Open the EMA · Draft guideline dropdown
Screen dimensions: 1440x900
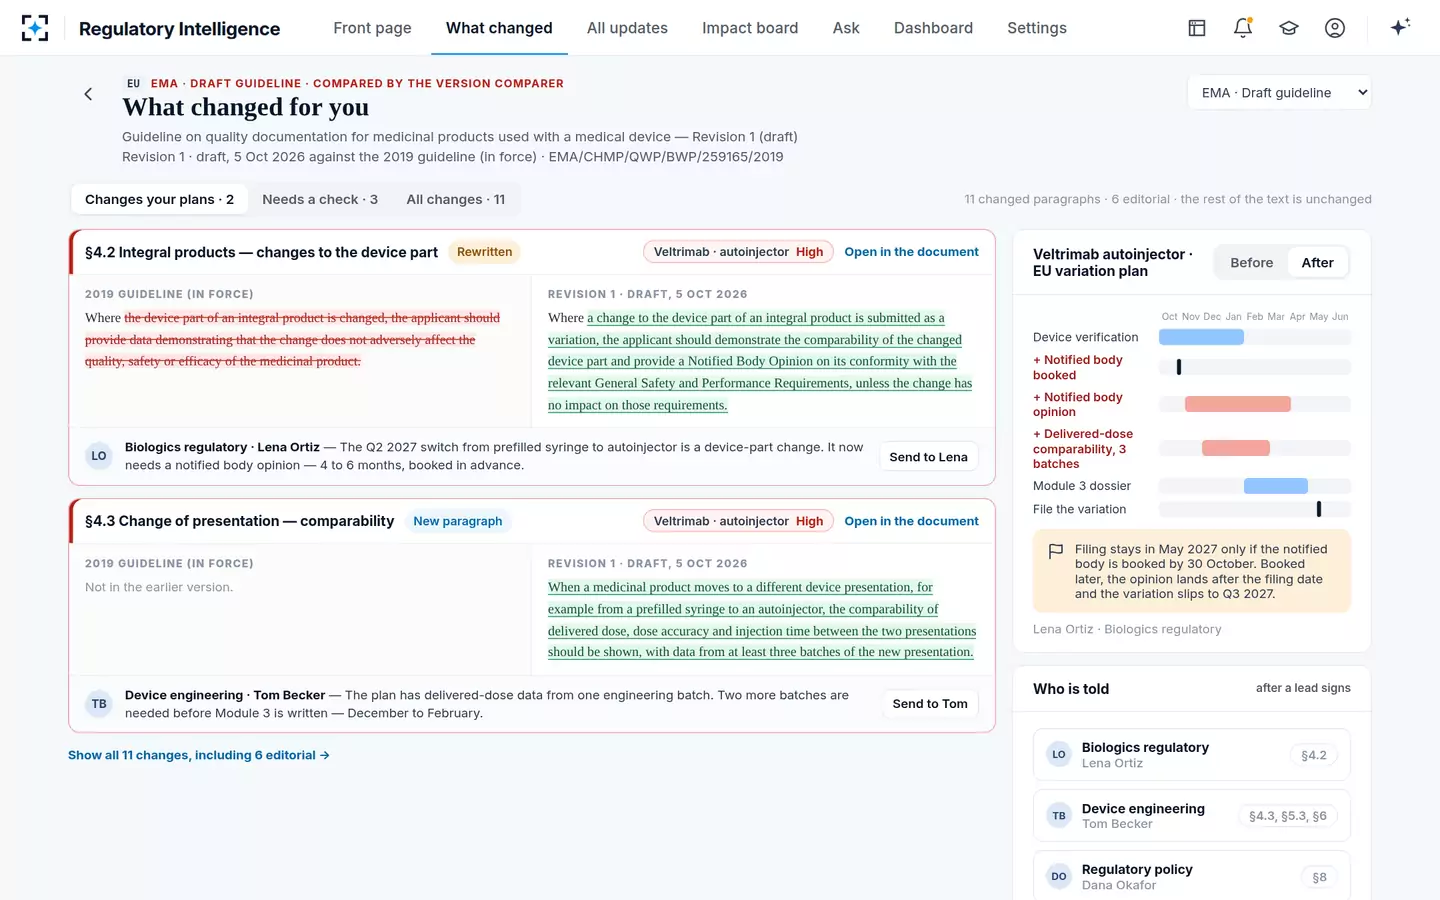1280,93
